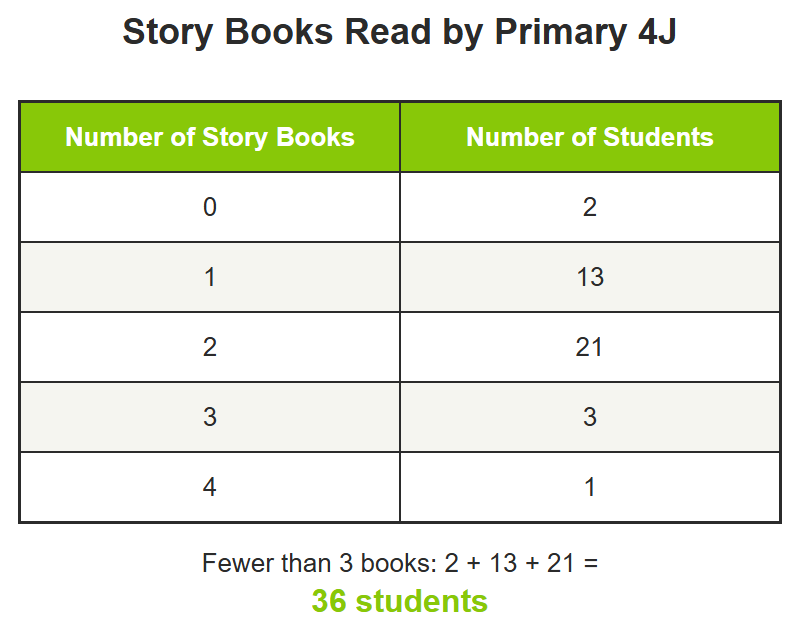Click the students cell showing 1
Screen dimensions: 800x630
pyautogui.click(x=590, y=487)
